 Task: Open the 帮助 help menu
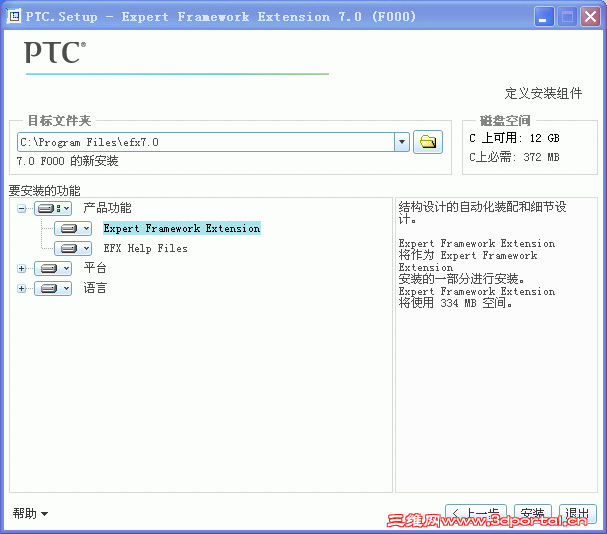pyautogui.click(x=30, y=513)
